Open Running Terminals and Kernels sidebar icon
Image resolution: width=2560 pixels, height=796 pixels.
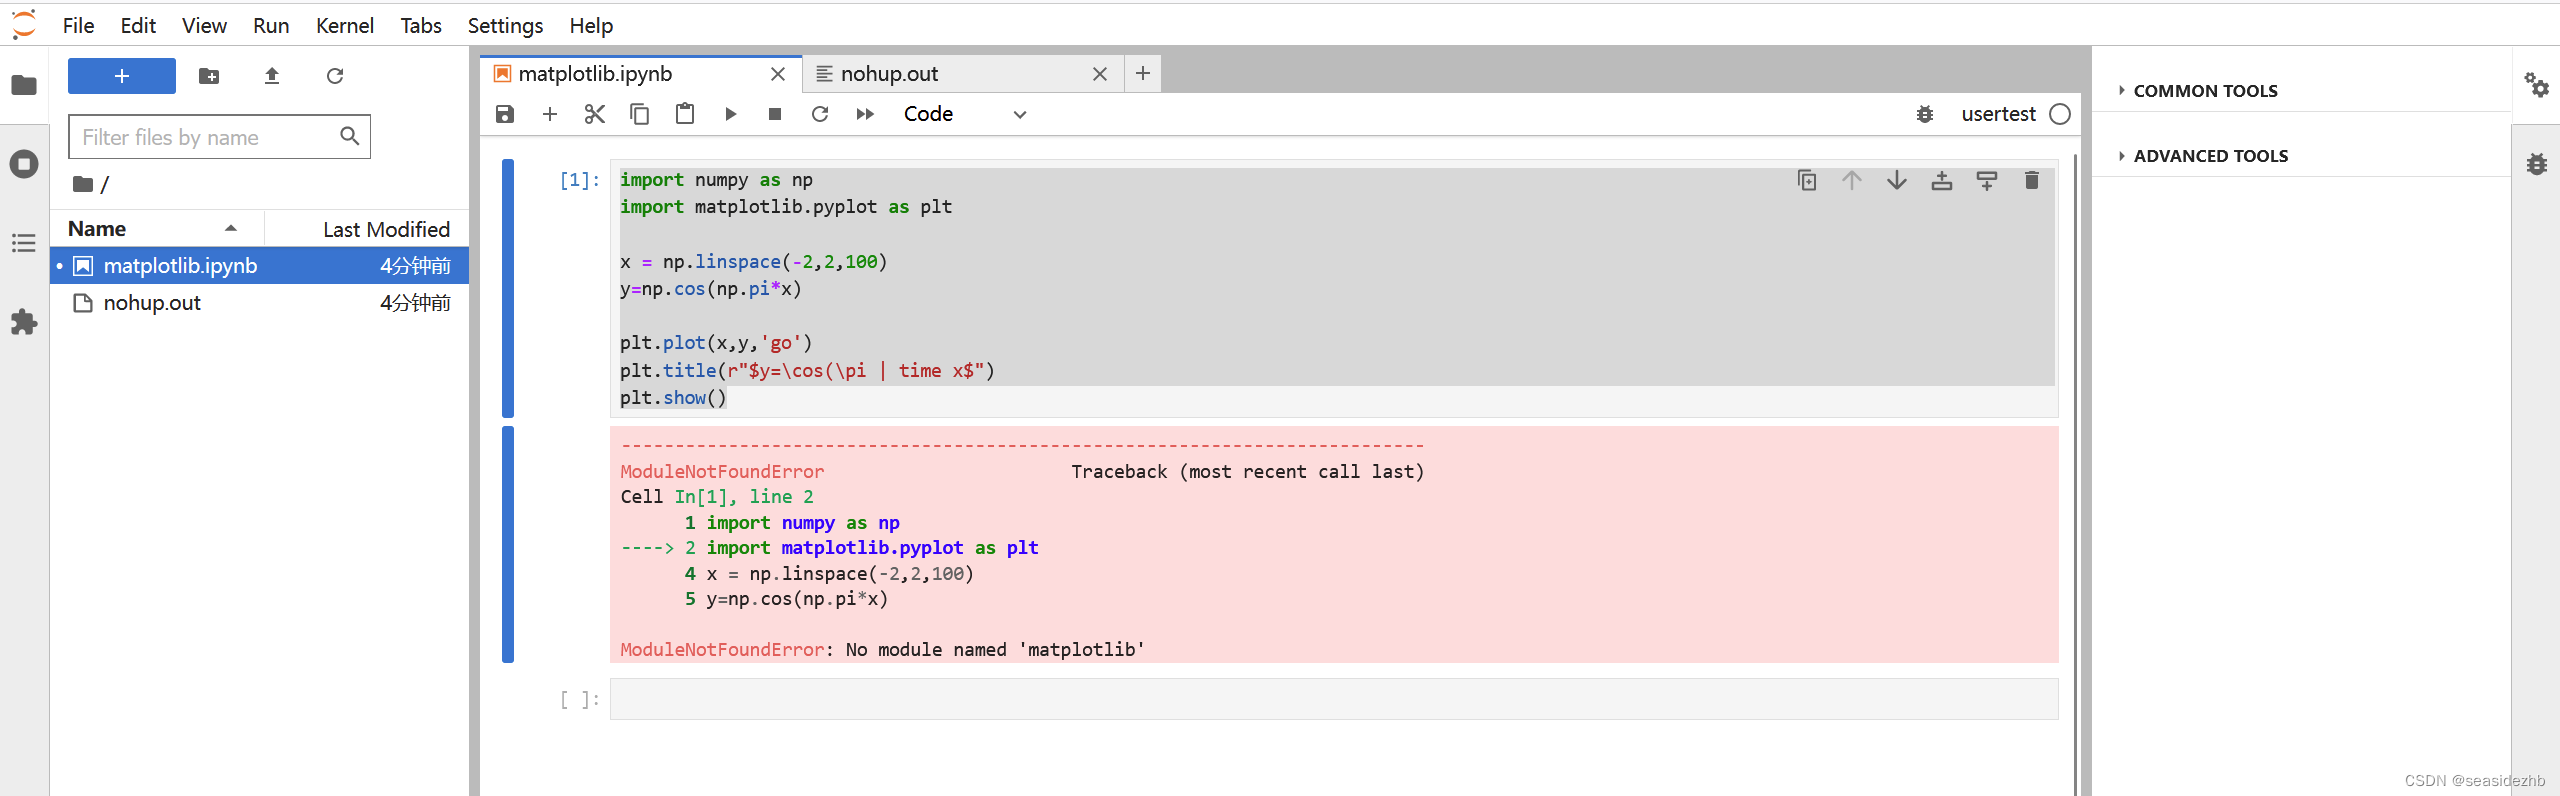(24, 164)
